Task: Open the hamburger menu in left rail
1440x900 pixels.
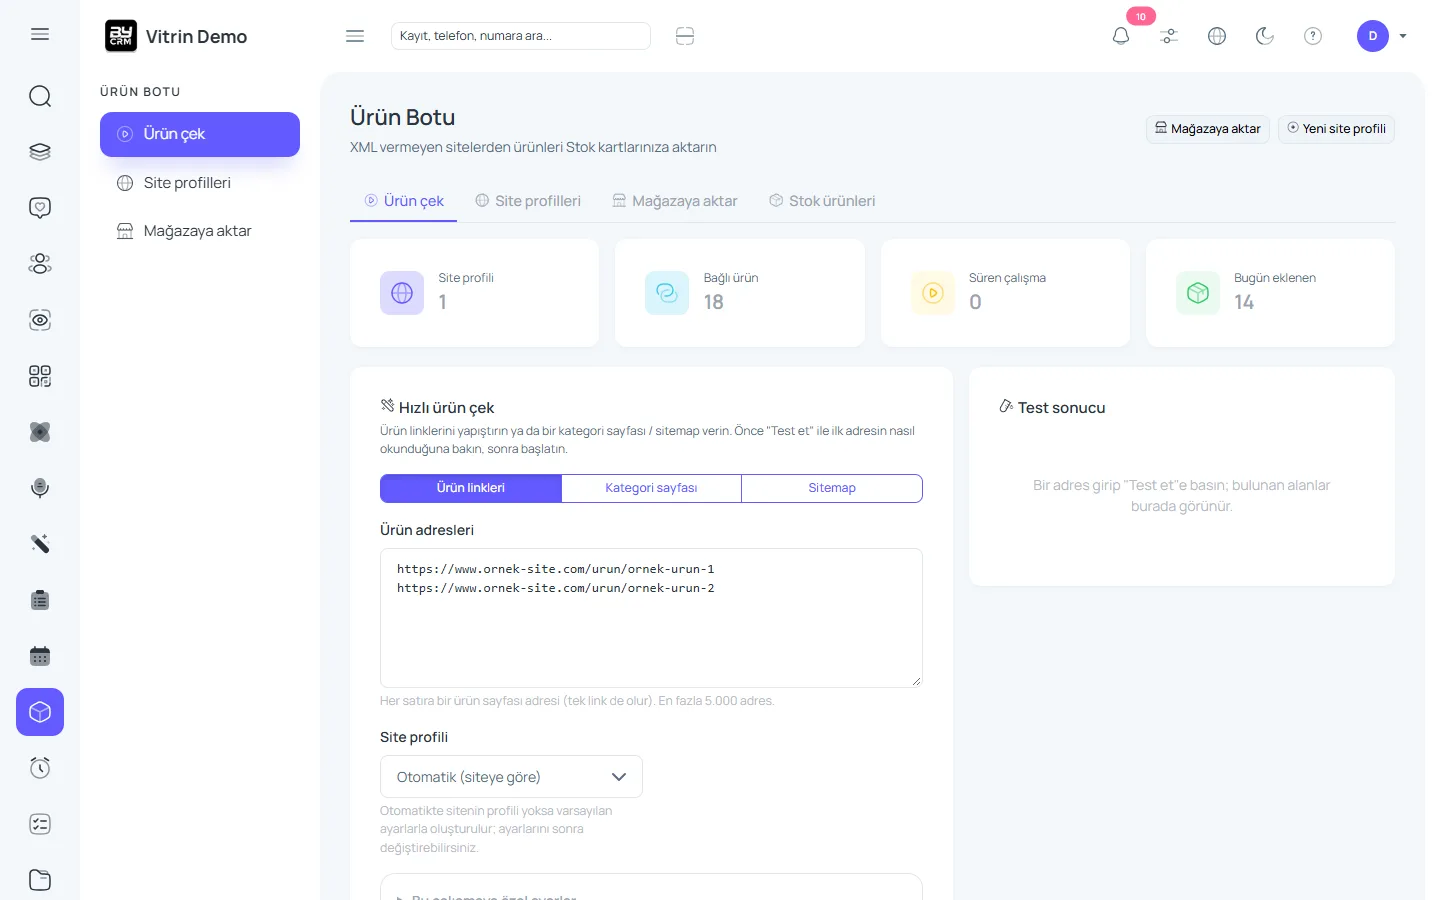Action: tap(40, 34)
